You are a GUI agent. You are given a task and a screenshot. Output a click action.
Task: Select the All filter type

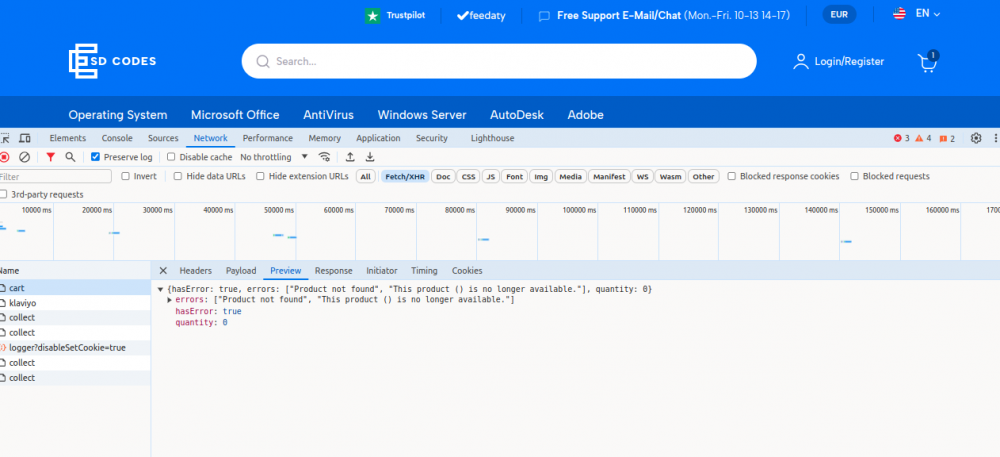pyautogui.click(x=365, y=177)
